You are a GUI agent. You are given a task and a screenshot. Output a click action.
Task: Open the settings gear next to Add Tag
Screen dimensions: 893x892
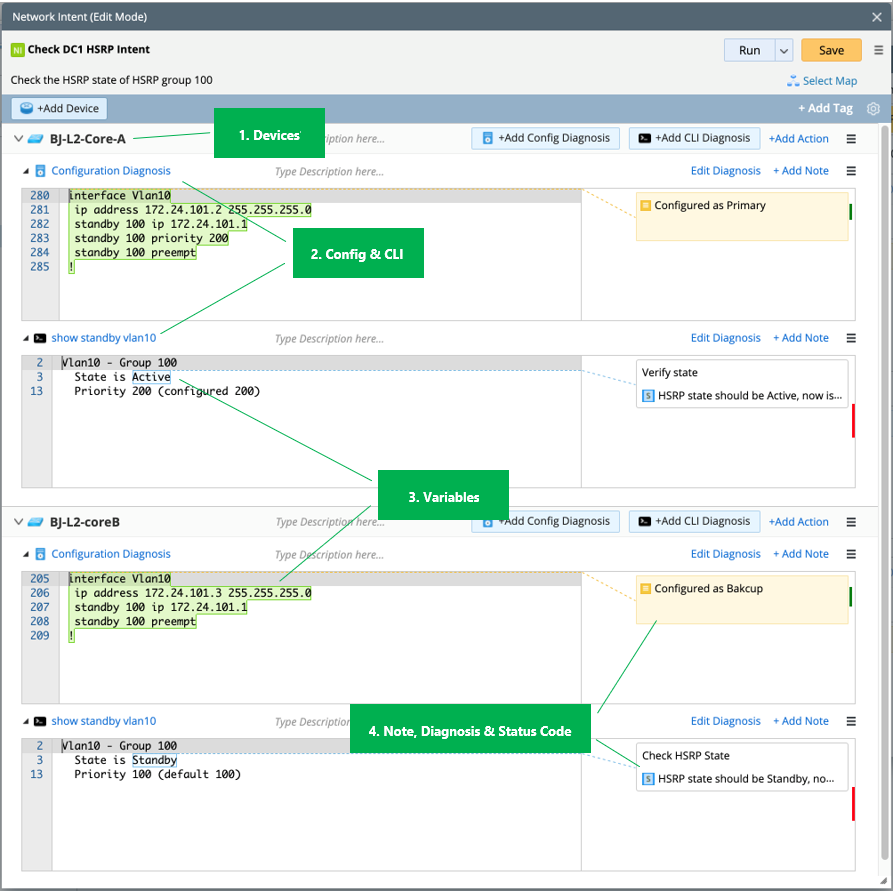click(x=873, y=109)
